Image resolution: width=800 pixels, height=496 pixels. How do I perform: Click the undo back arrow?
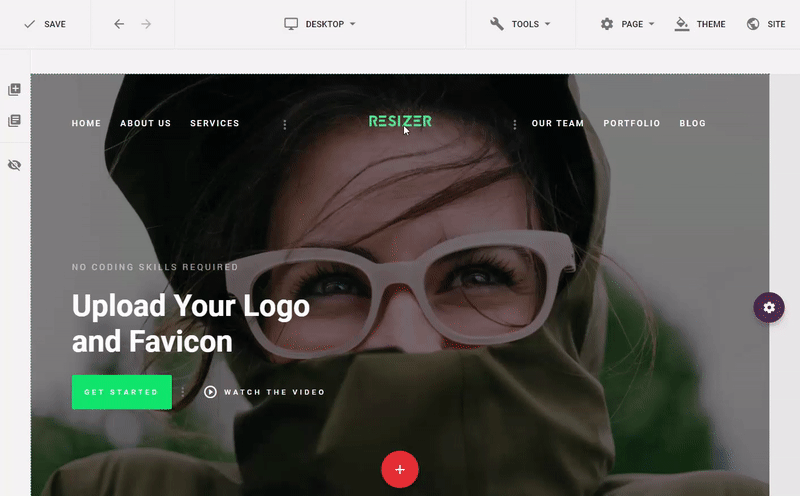pyautogui.click(x=119, y=24)
